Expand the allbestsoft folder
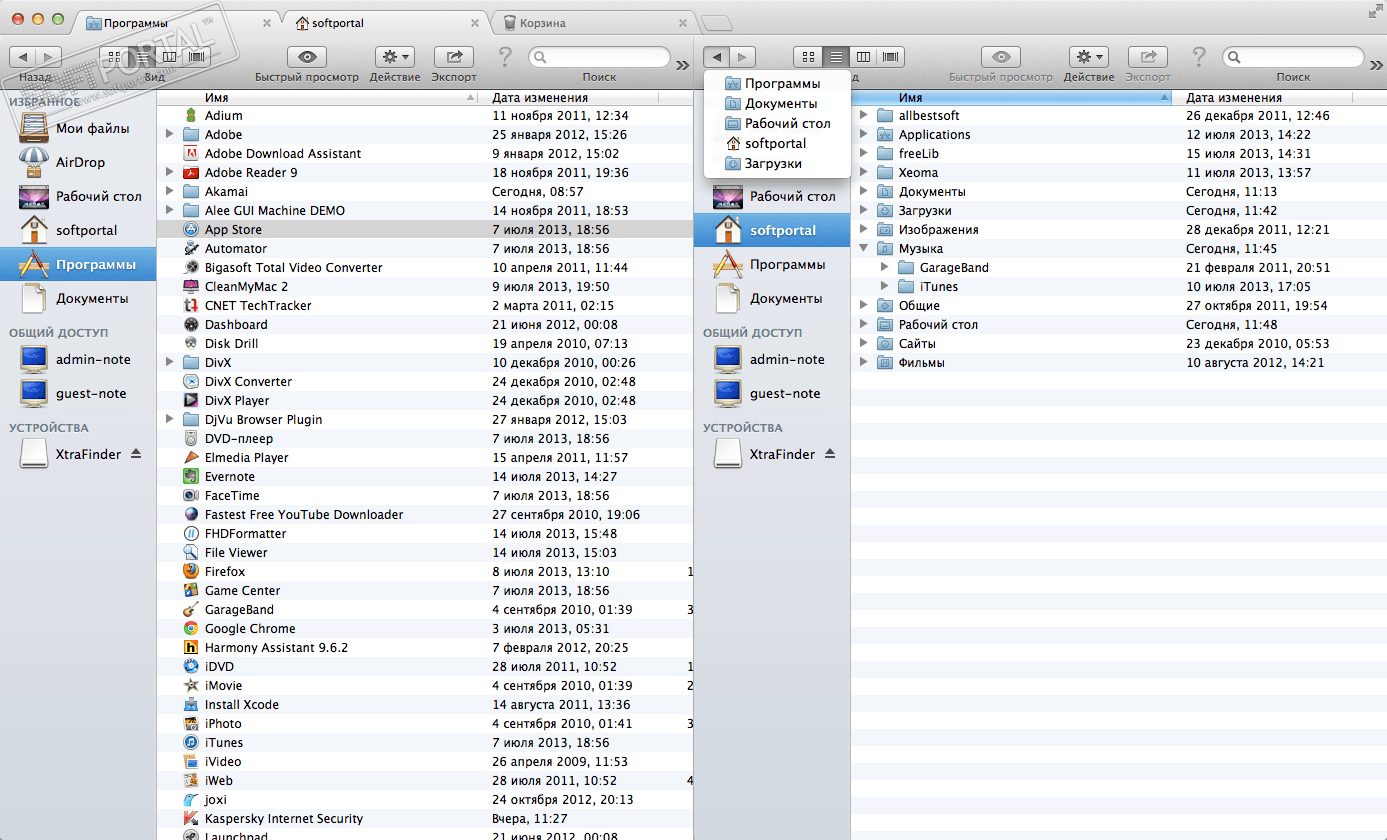 tap(864, 116)
